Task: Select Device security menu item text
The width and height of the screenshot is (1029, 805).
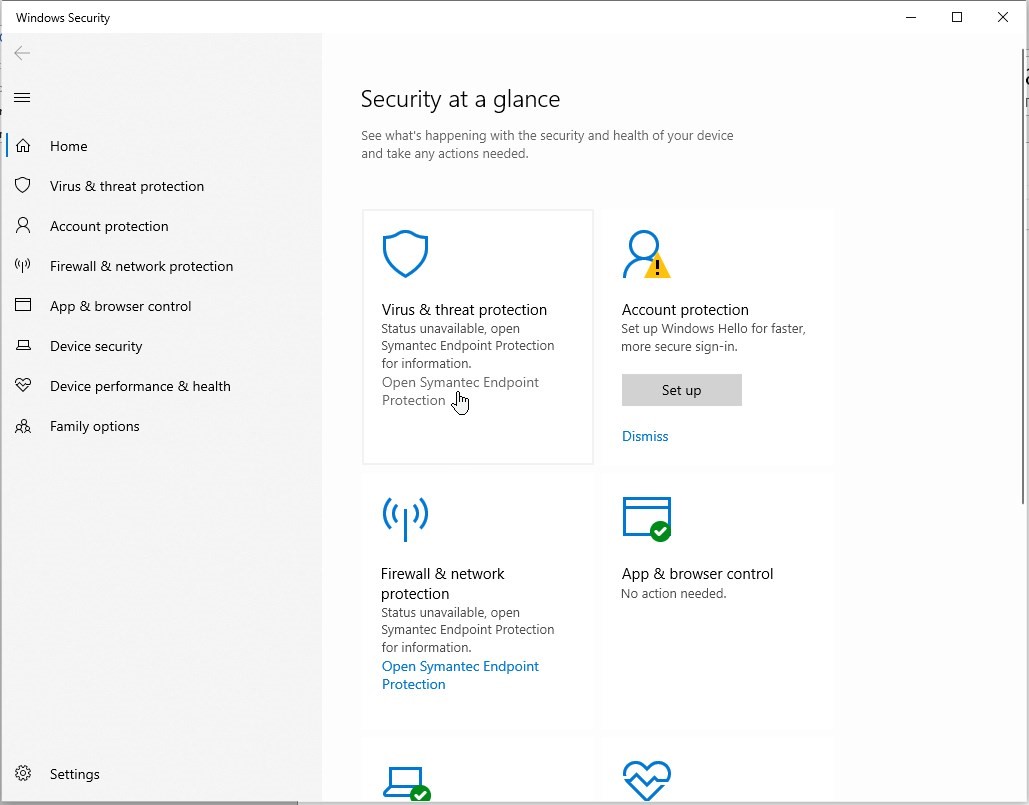Action: [96, 346]
